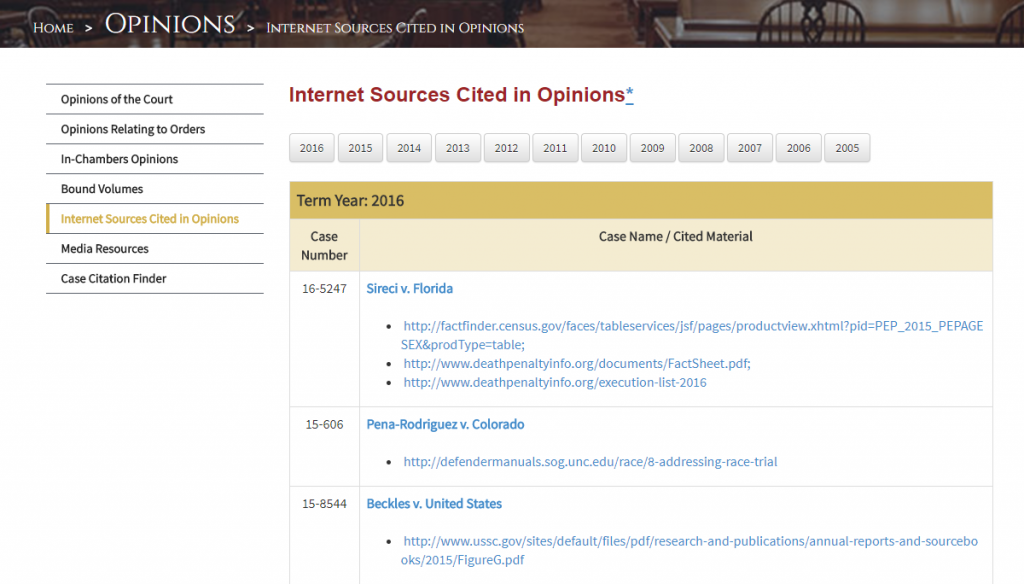Open Opinions breadcrumb link
Image resolution: width=1024 pixels, height=584 pixels.
170,25
